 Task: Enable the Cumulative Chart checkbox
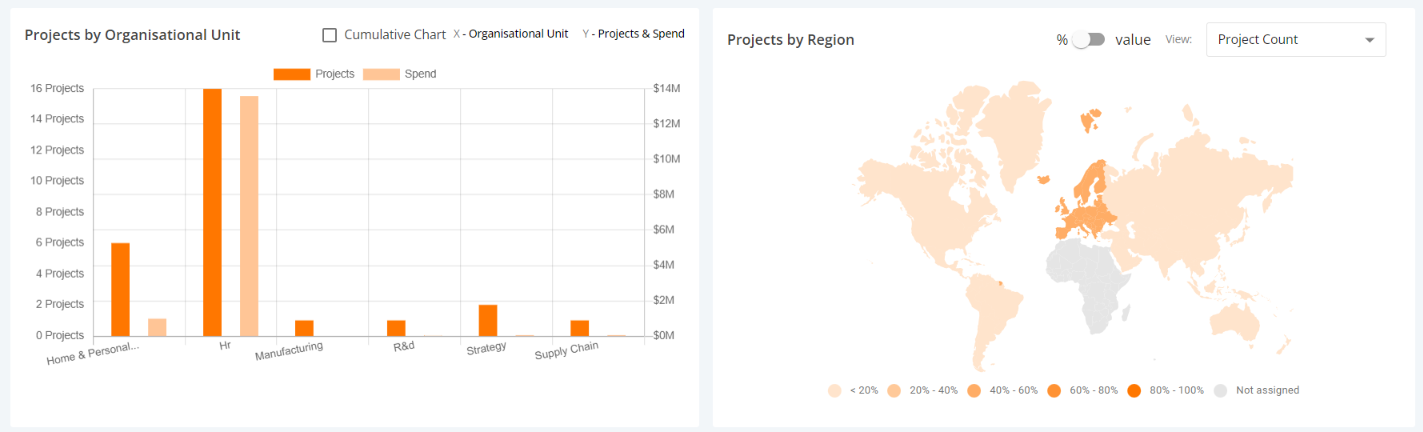pos(329,35)
